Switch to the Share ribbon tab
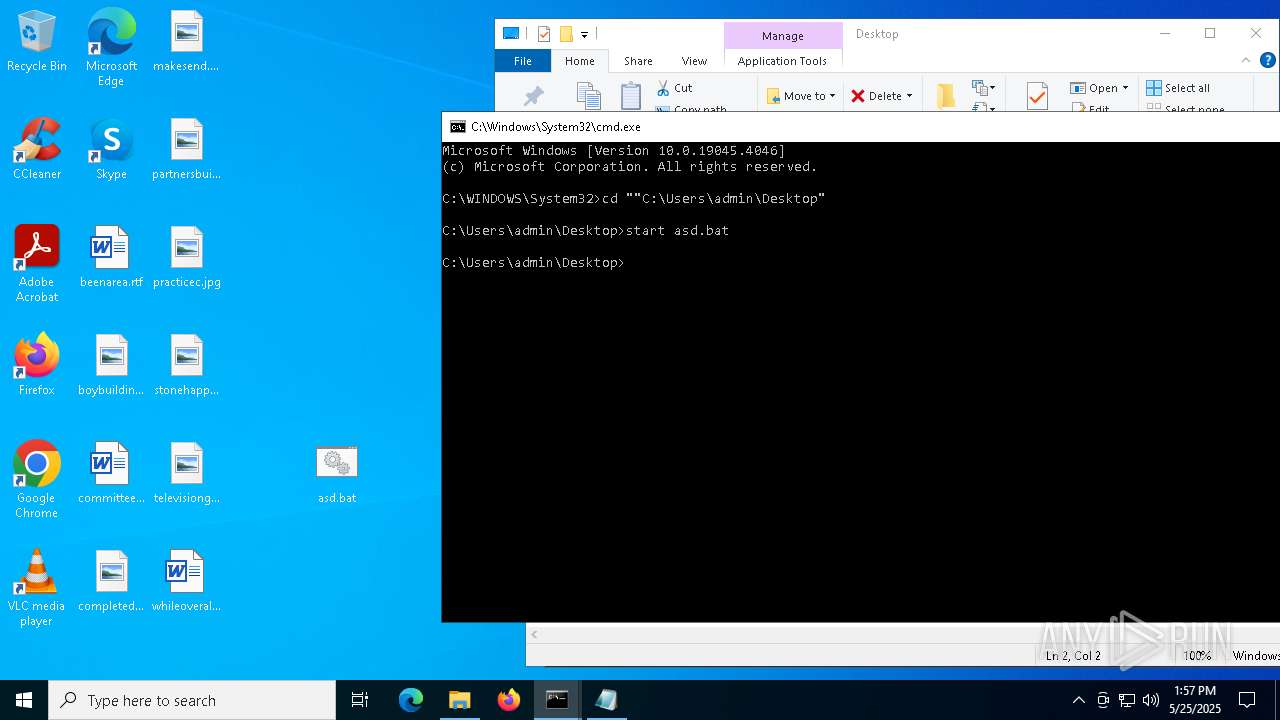The width and height of the screenshot is (1280, 720). pyautogui.click(x=638, y=61)
